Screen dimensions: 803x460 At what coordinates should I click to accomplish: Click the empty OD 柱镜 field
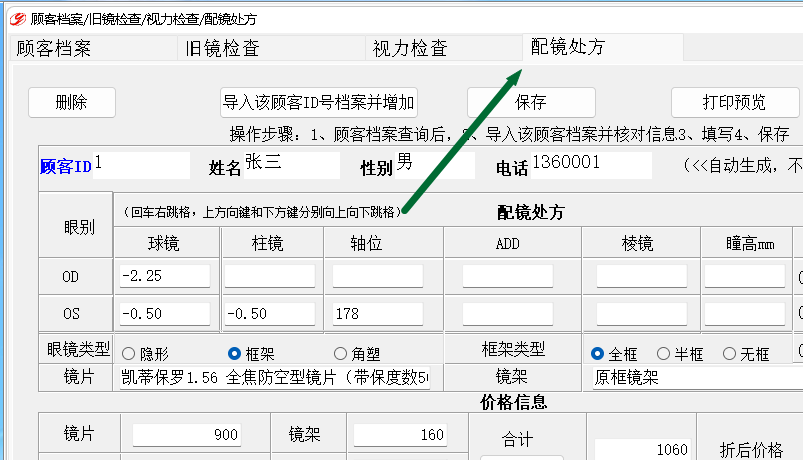pyautogui.click(x=270, y=276)
